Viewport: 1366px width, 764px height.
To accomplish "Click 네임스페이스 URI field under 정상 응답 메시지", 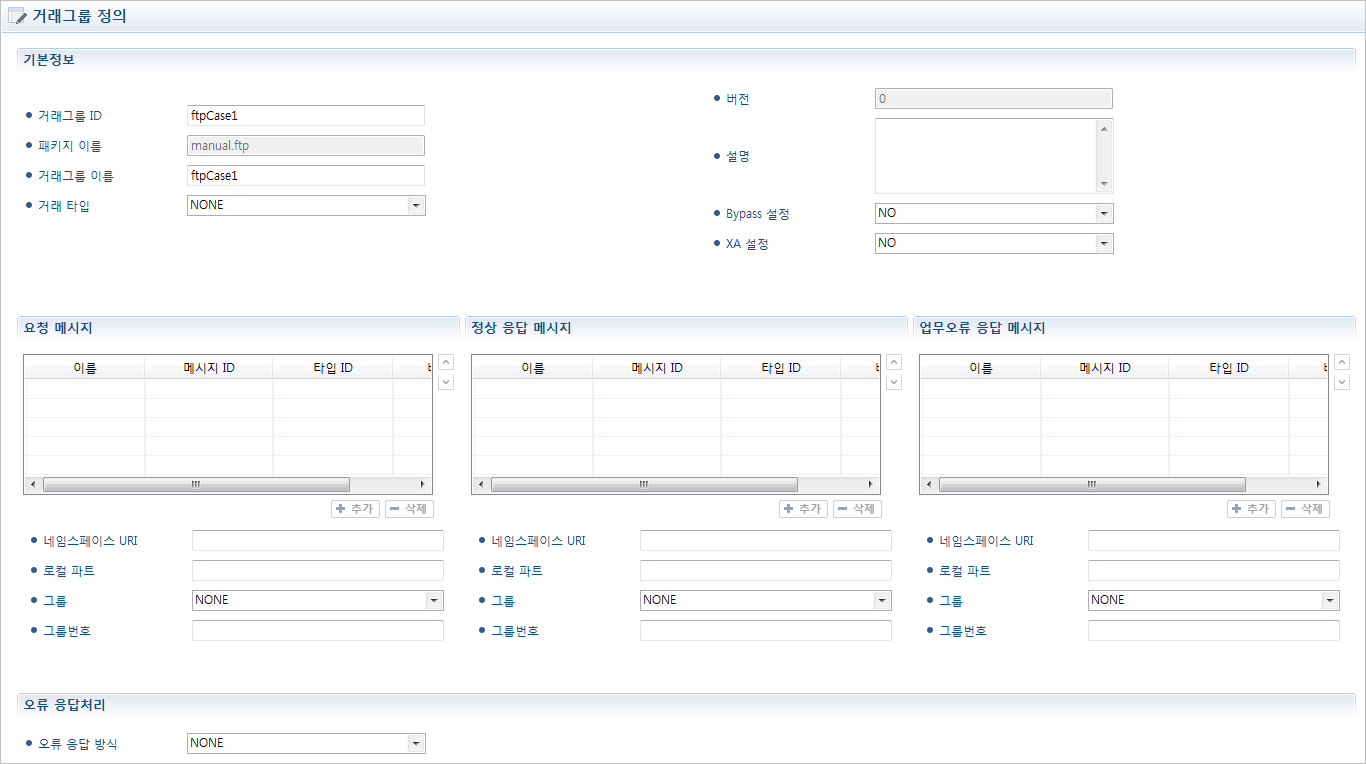I will tap(765, 541).
